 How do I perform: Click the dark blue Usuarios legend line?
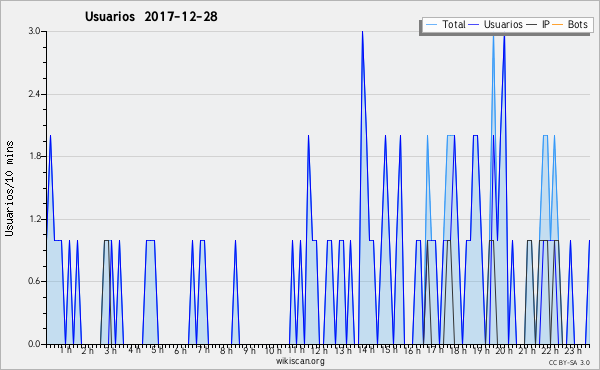click(x=474, y=25)
